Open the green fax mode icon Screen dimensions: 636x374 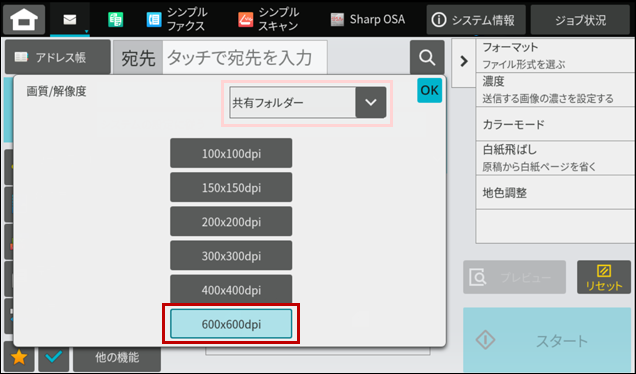point(116,19)
